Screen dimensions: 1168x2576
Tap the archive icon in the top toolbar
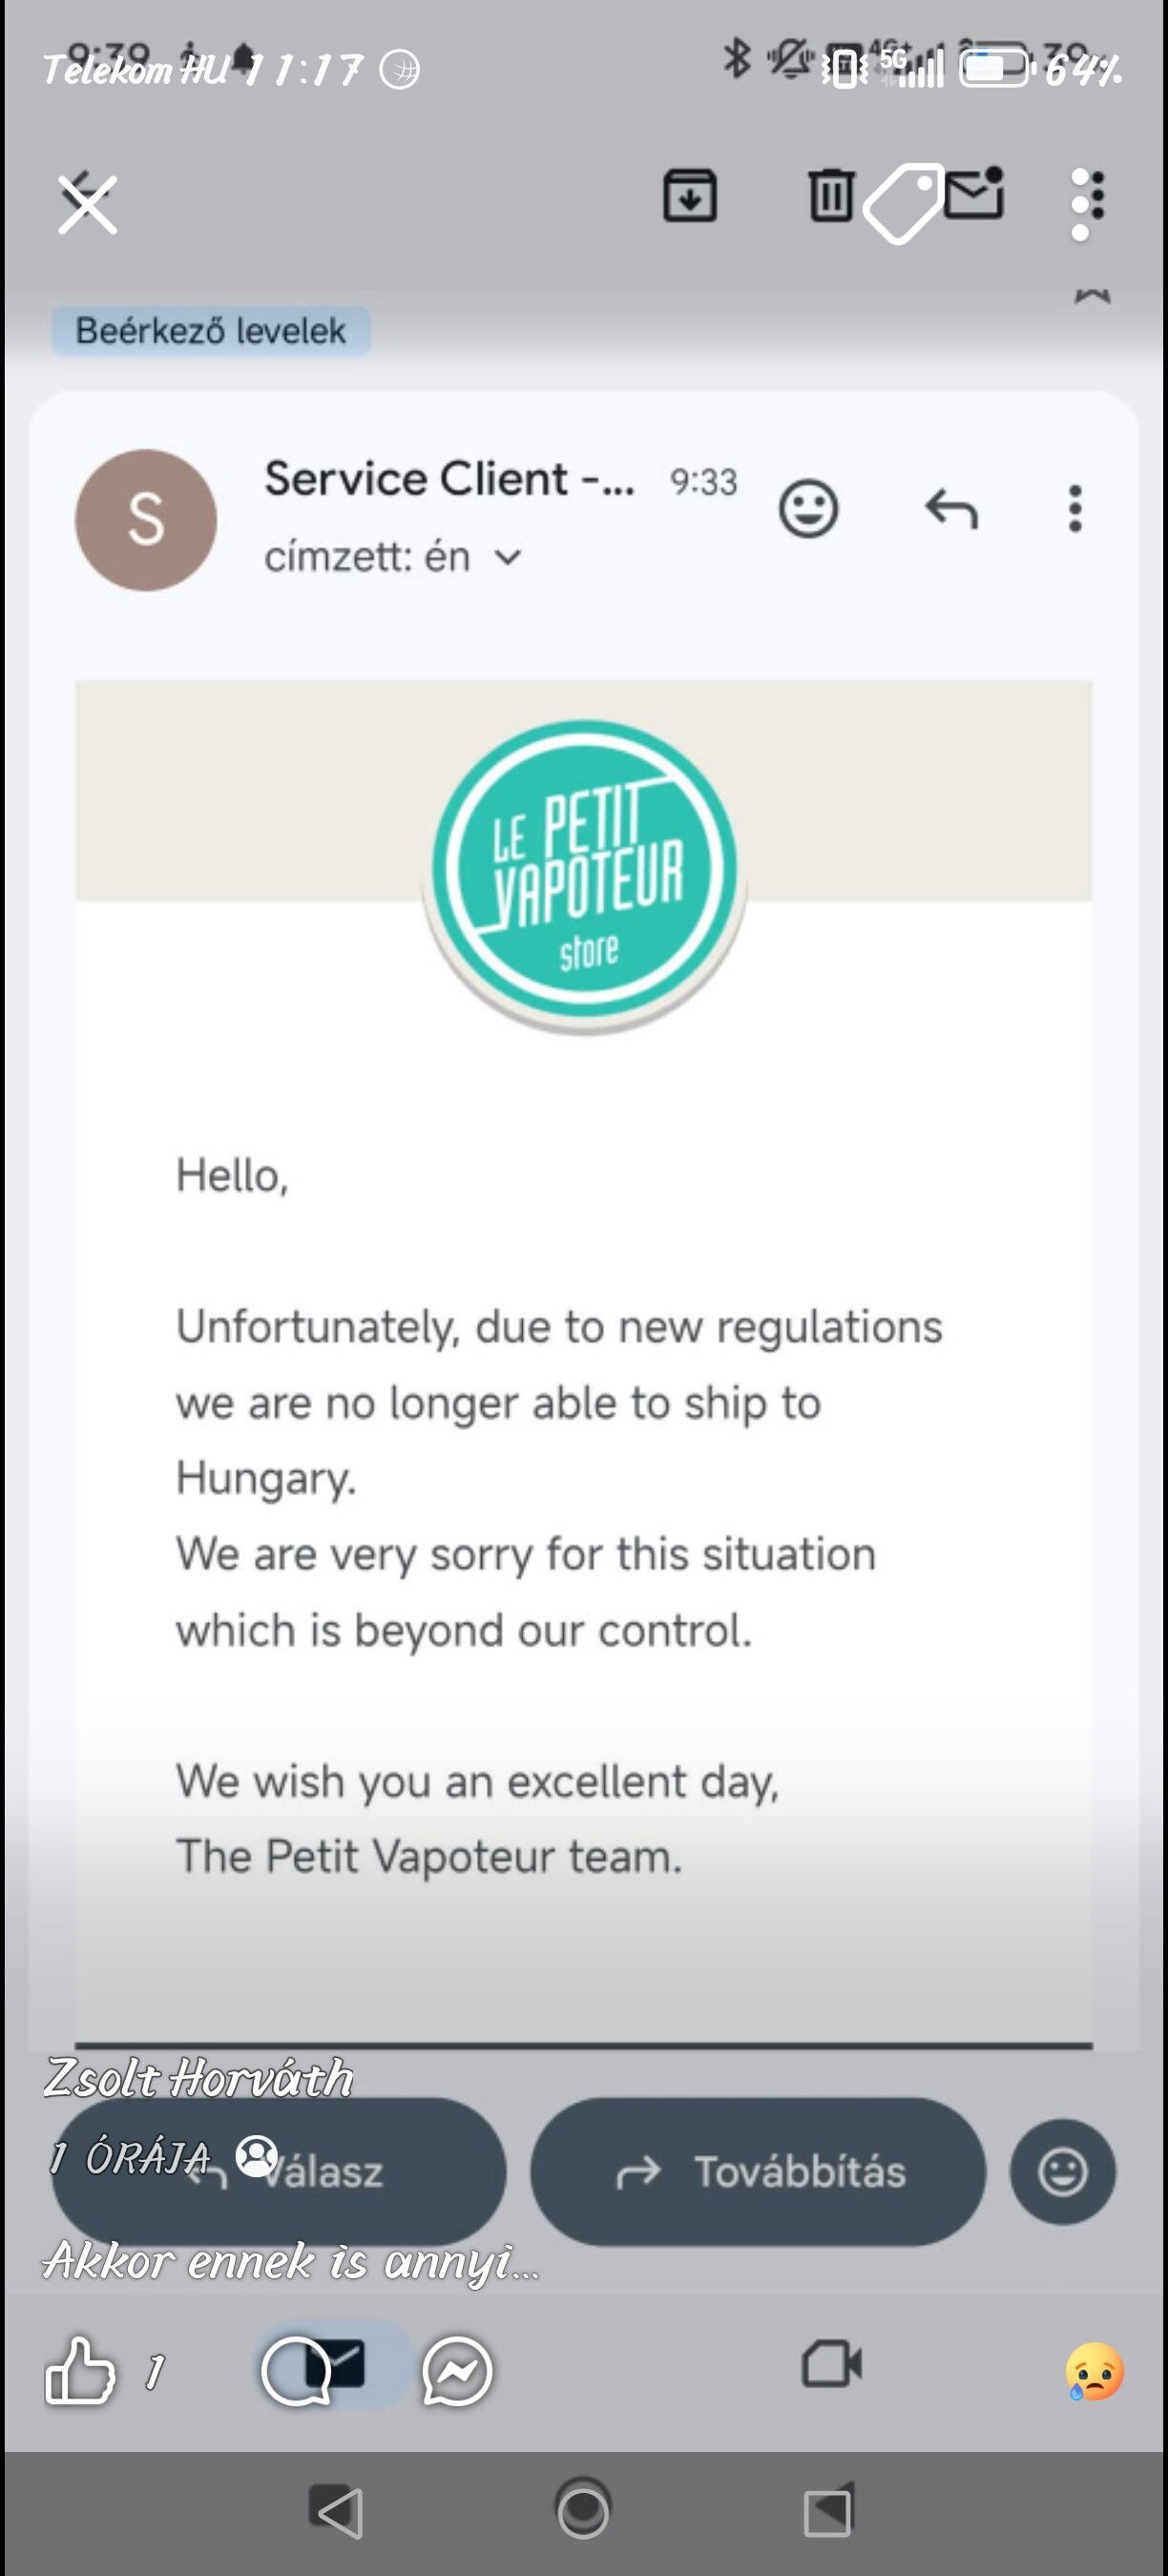click(x=690, y=195)
